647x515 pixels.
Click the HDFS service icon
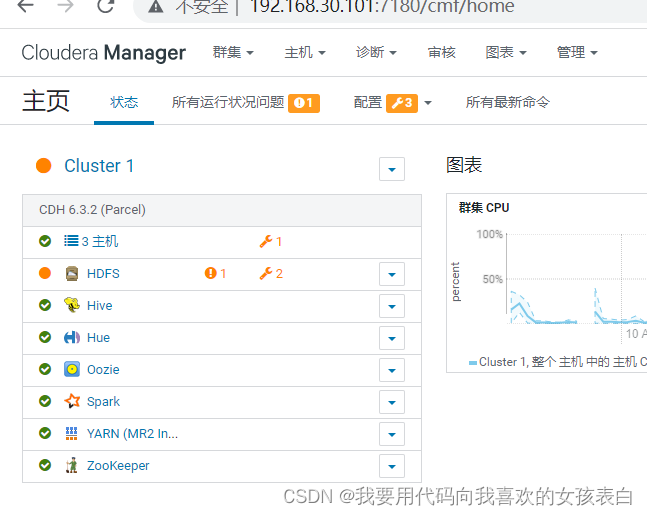tap(71, 273)
